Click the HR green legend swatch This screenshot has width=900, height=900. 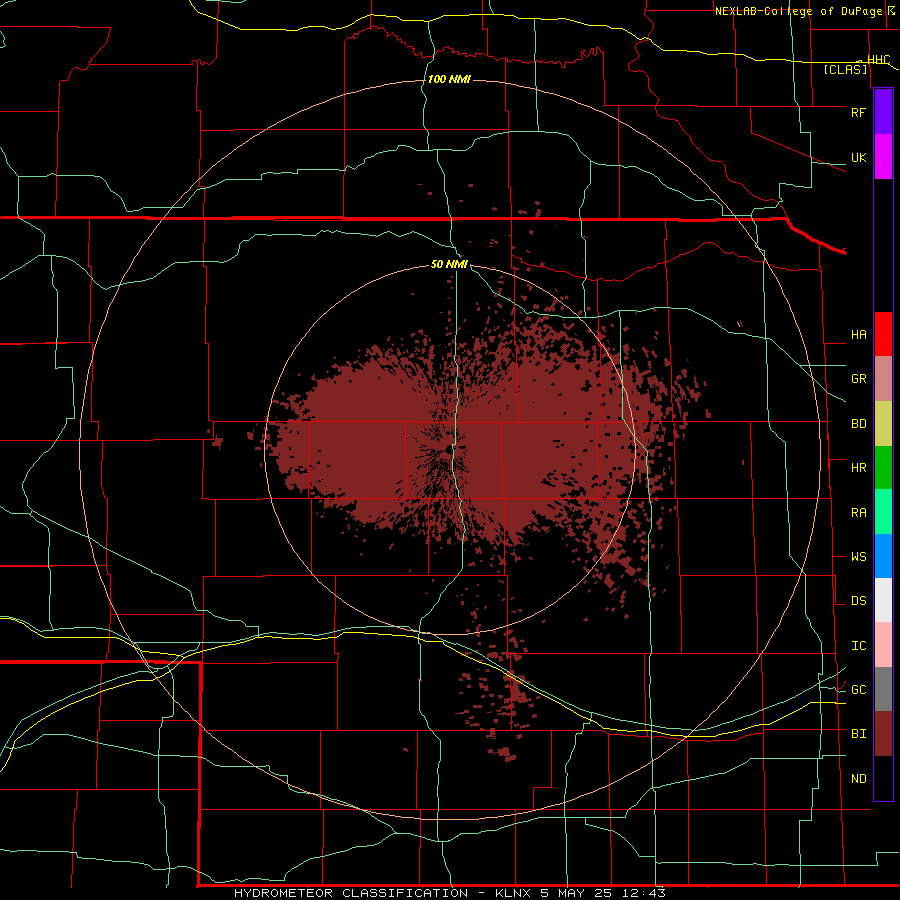tap(883, 468)
